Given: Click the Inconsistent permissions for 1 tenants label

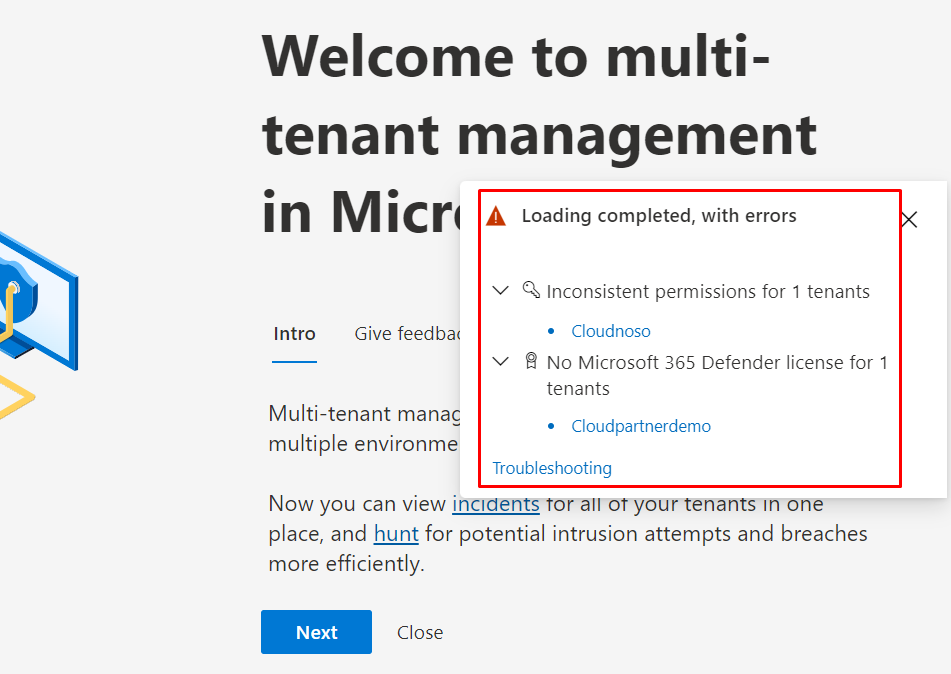Looking at the screenshot, I should [708, 291].
